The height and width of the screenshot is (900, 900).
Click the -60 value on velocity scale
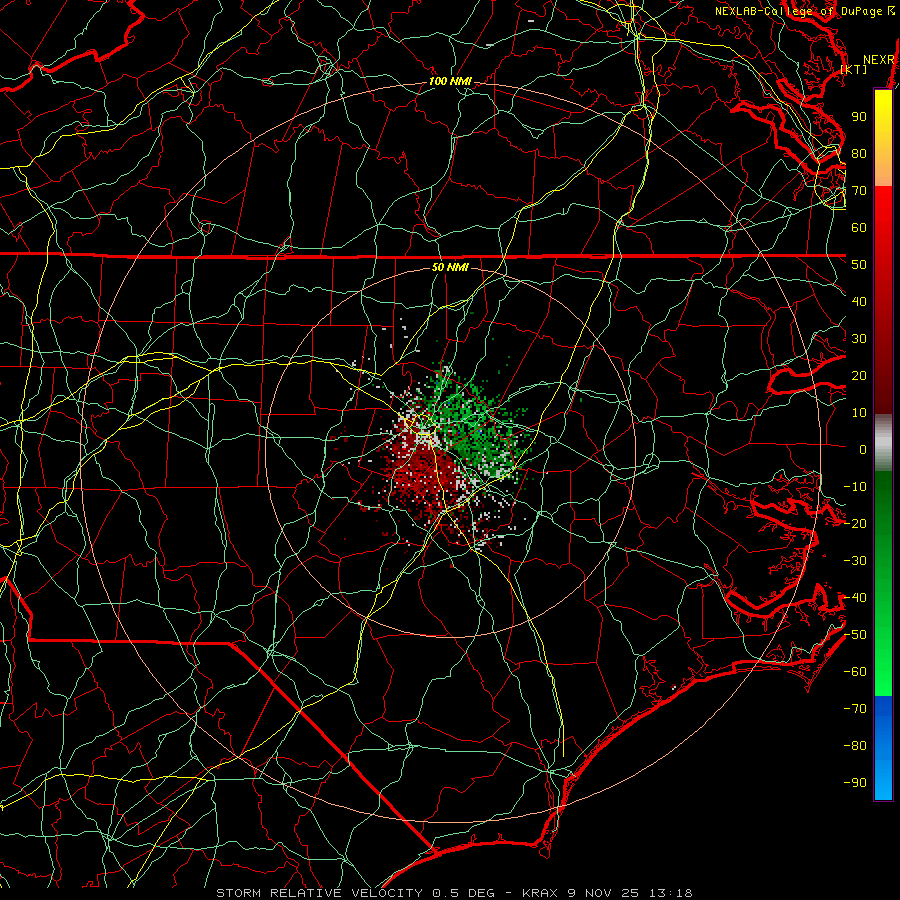(855, 672)
